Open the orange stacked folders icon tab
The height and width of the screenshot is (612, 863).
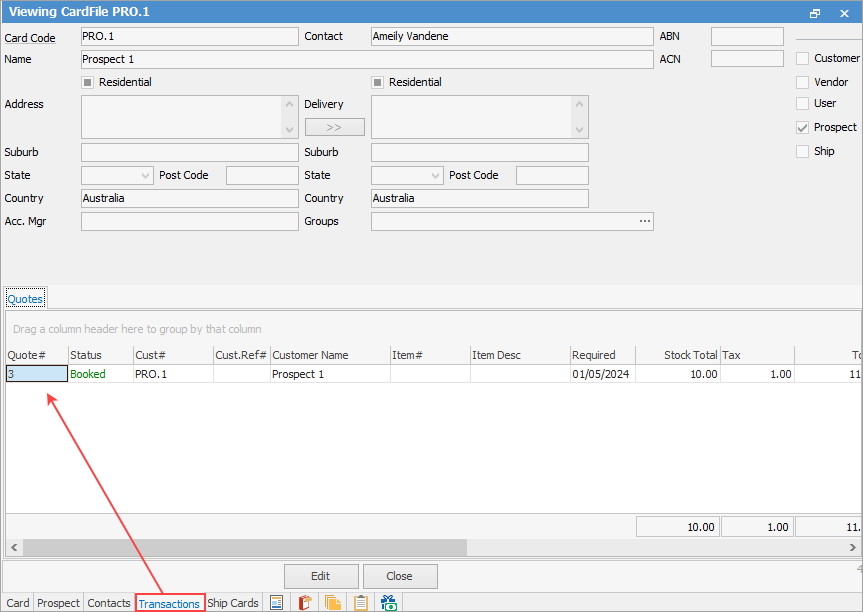coord(333,603)
